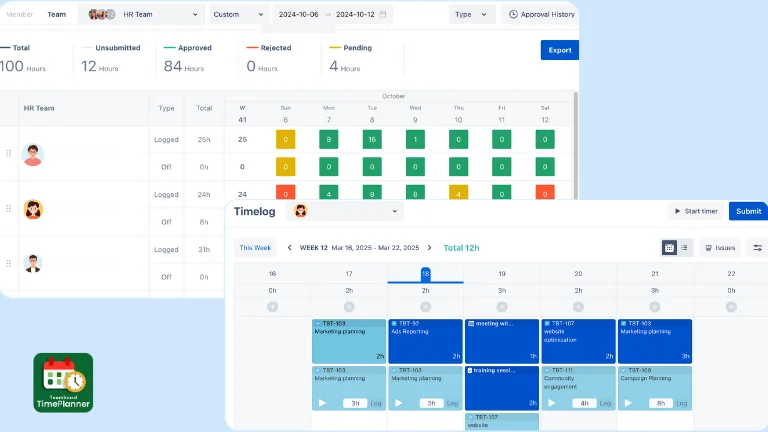Click the calendar grid view icon in Timelog

point(670,248)
